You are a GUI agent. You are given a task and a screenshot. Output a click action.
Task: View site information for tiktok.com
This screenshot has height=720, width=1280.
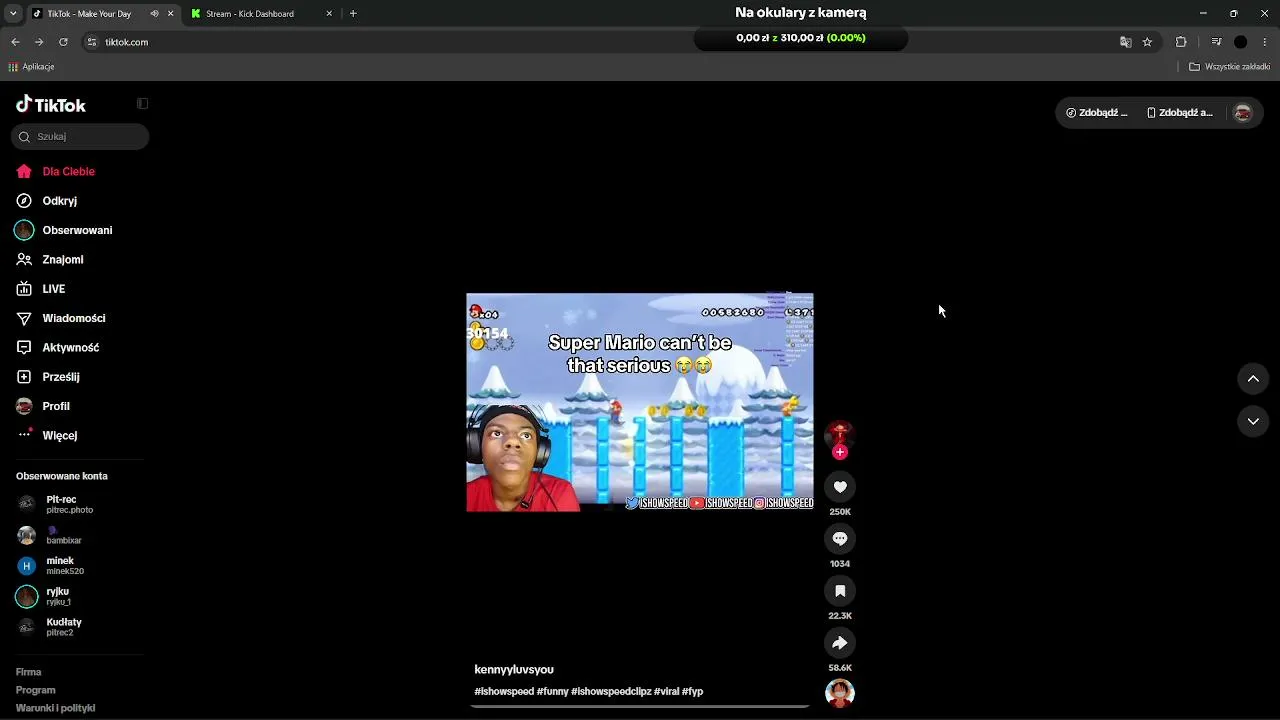click(92, 42)
